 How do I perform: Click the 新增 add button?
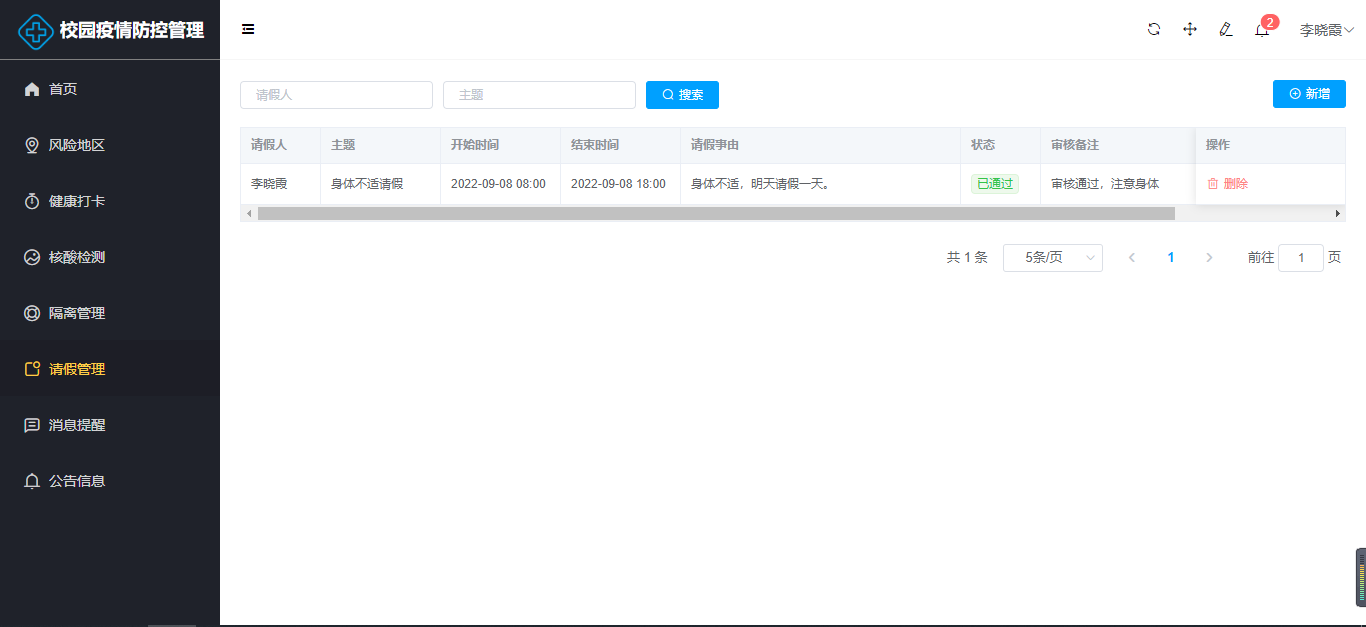1309,94
